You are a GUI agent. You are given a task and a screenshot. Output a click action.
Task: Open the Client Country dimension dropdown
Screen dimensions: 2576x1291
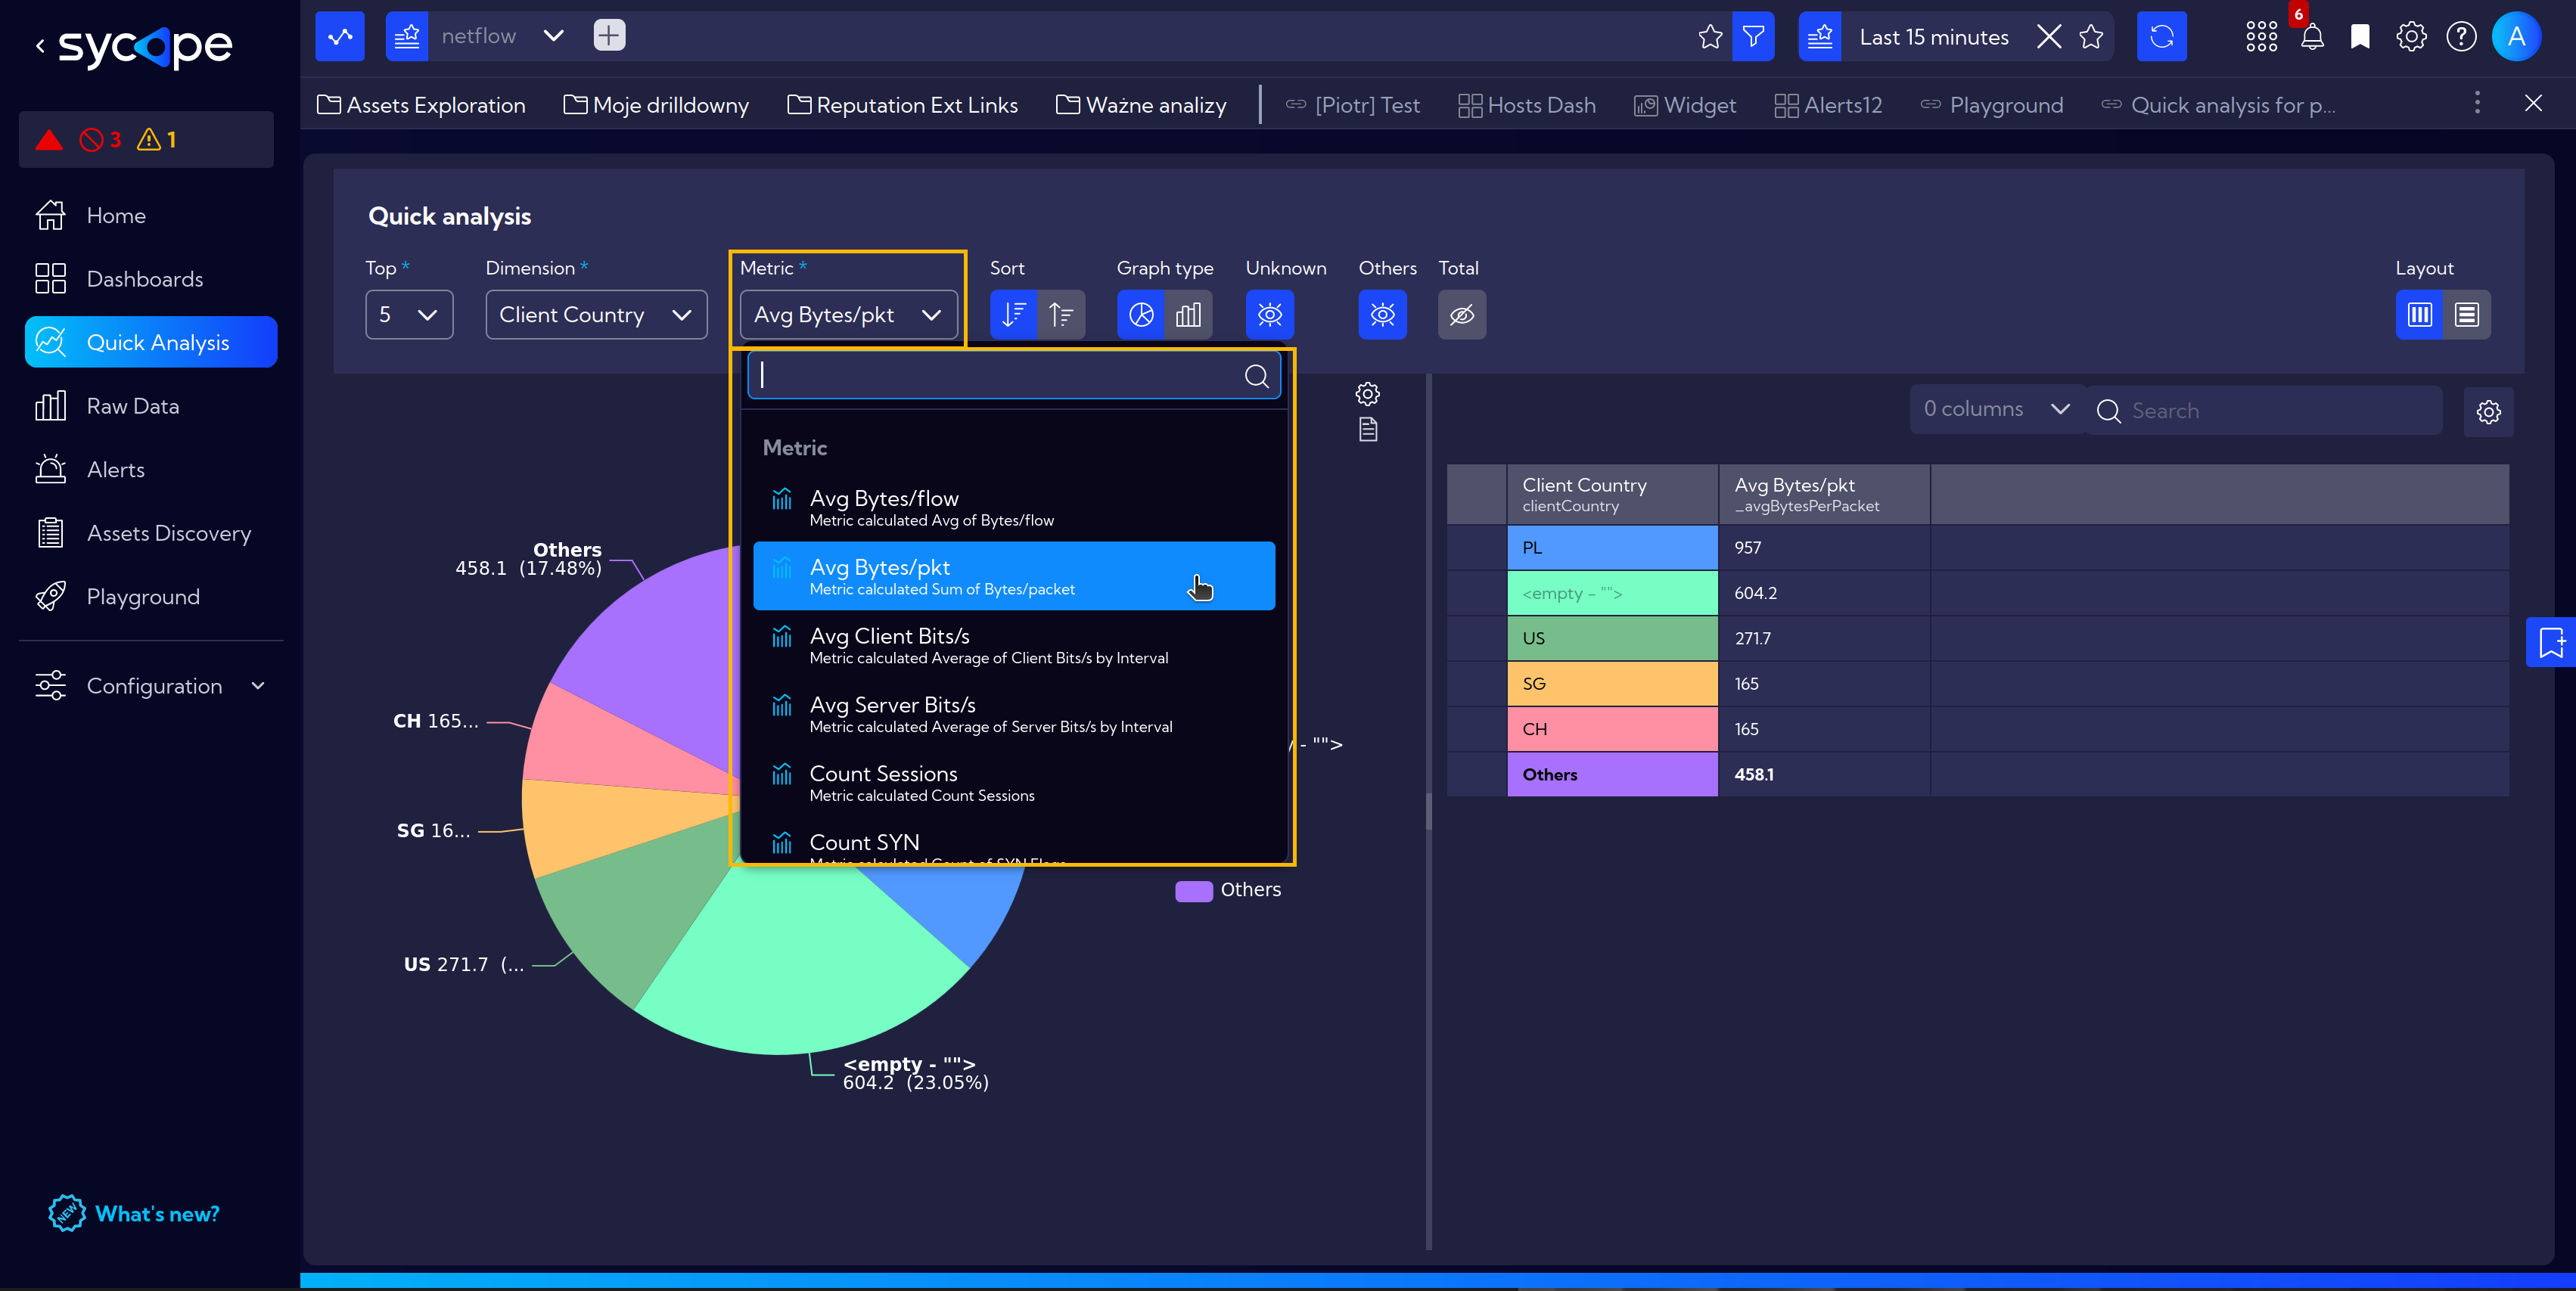pyautogui.click(x=596, y=315)
